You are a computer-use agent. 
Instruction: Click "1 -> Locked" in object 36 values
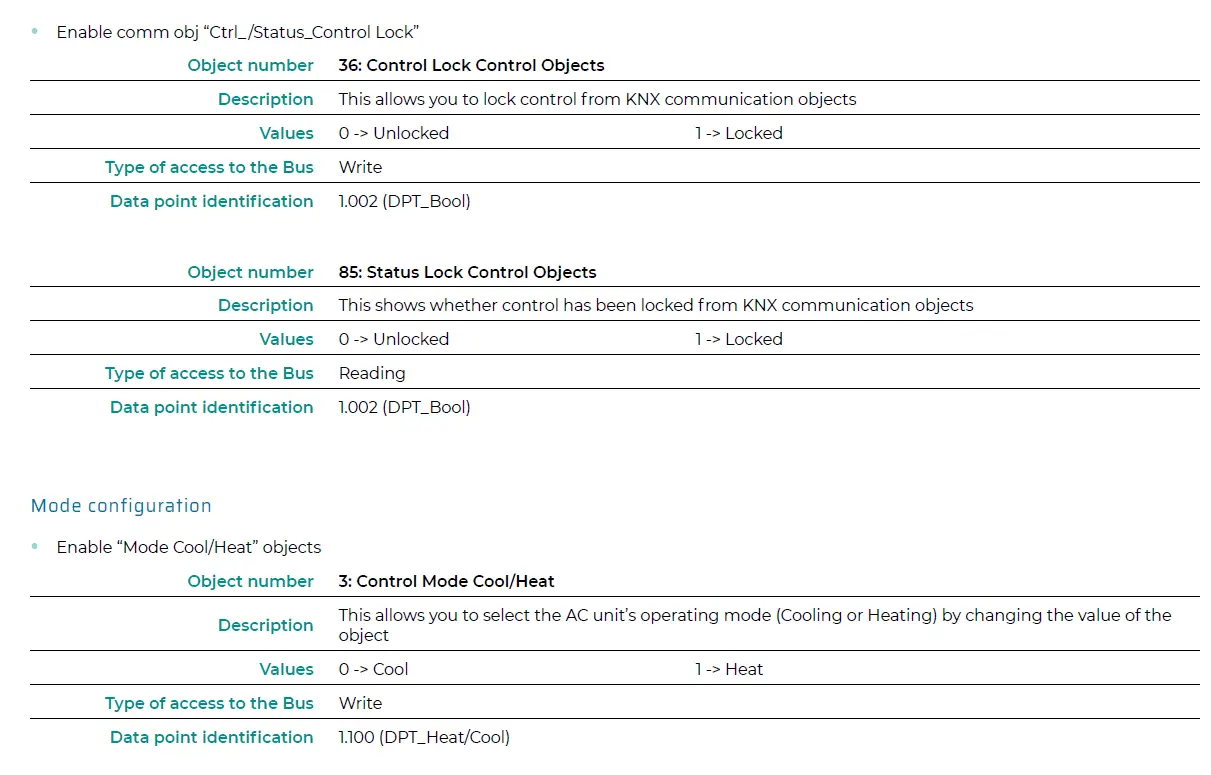pyautogui.click(x=739, y=134)
